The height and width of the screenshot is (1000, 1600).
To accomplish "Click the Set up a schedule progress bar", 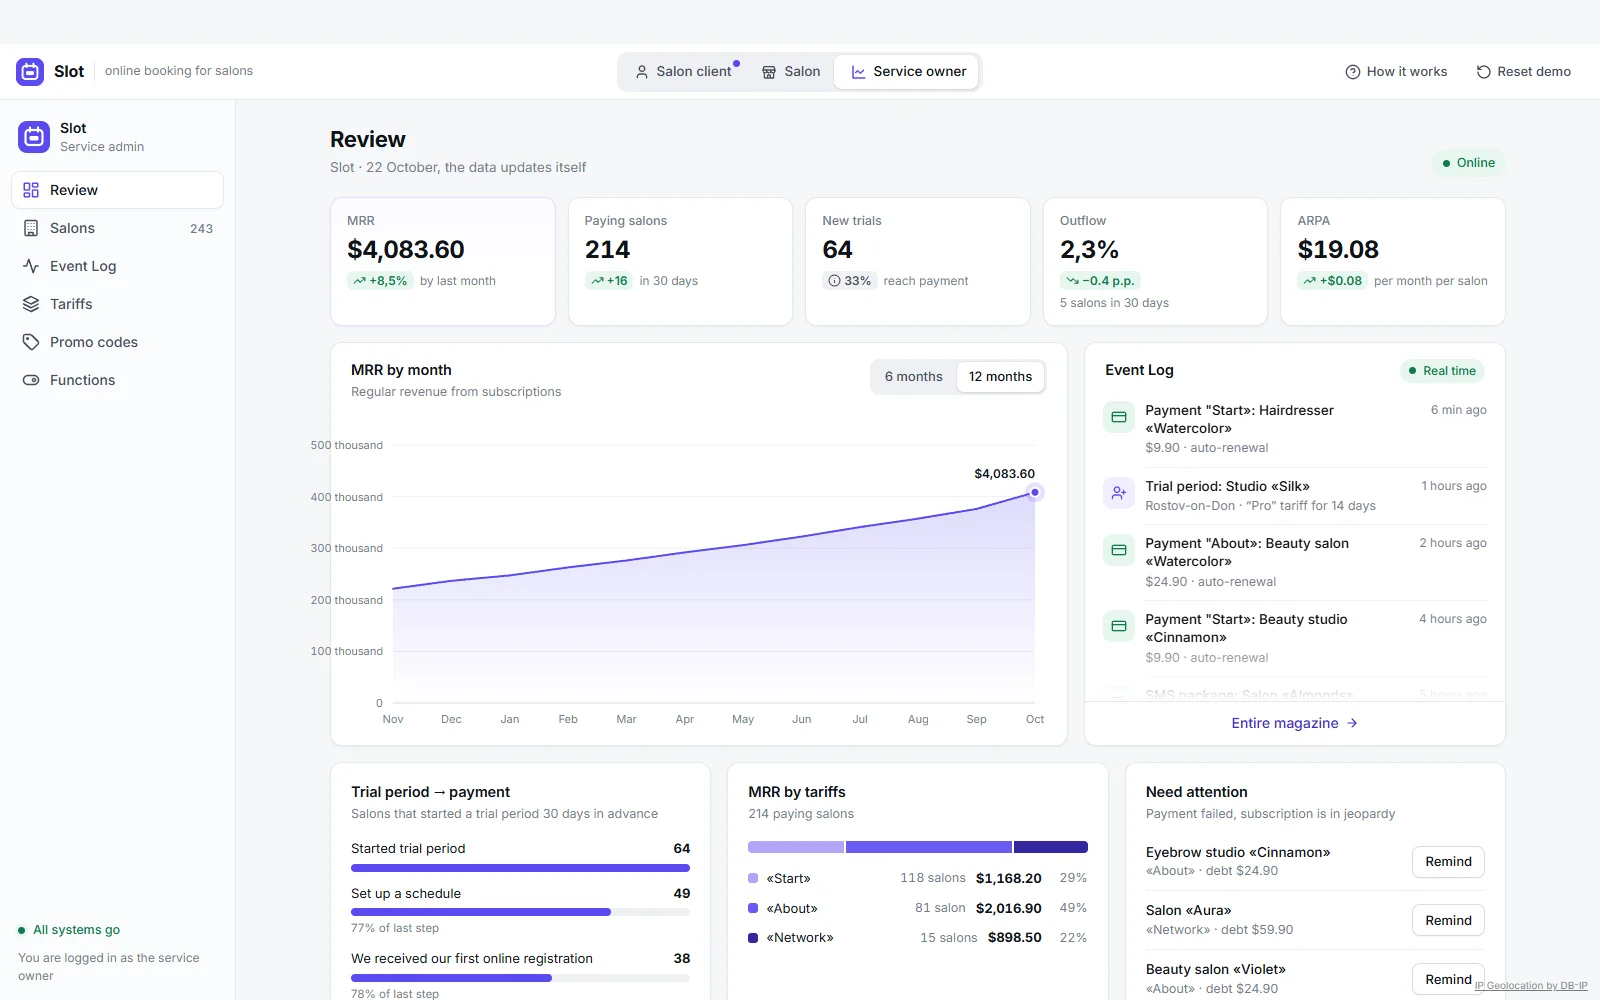I will 520,912.
